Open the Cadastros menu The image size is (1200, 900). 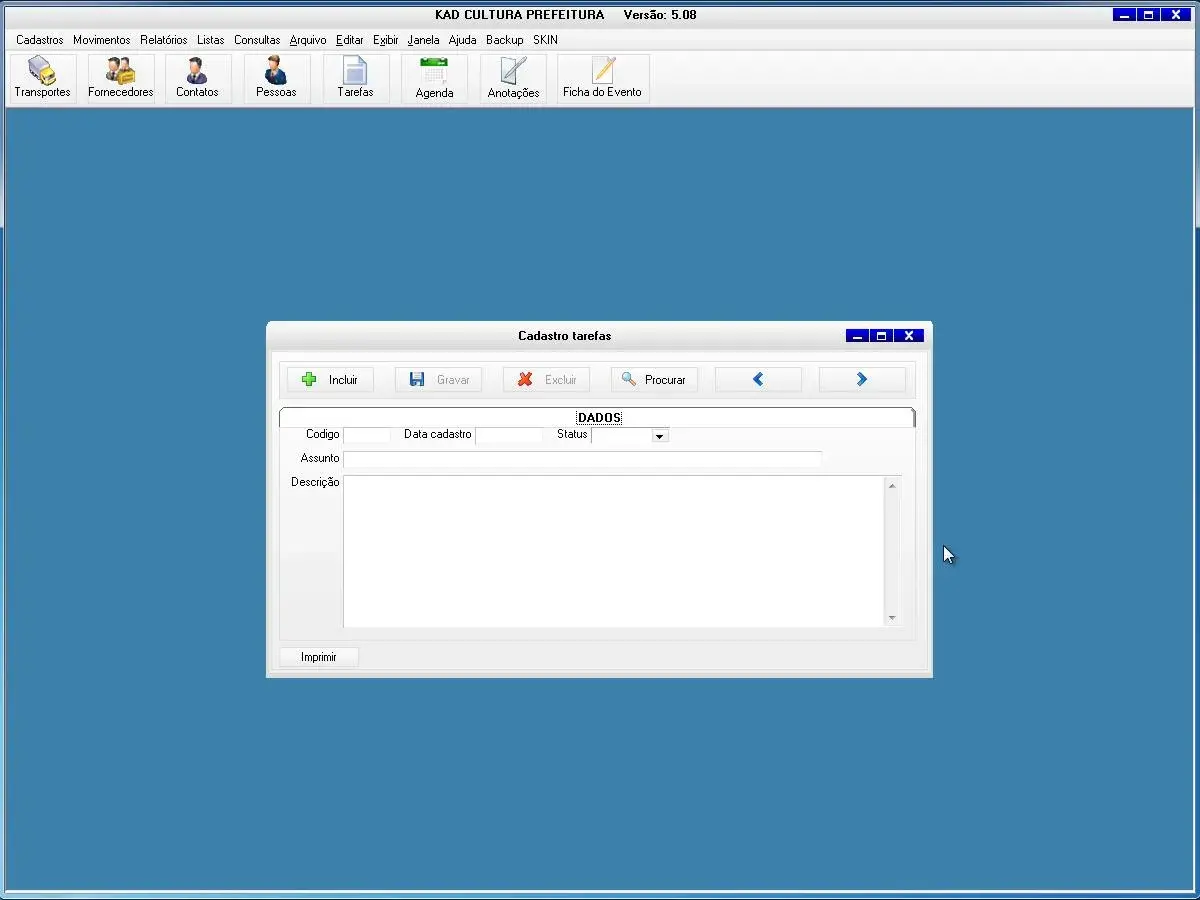(x=40, y=40)
